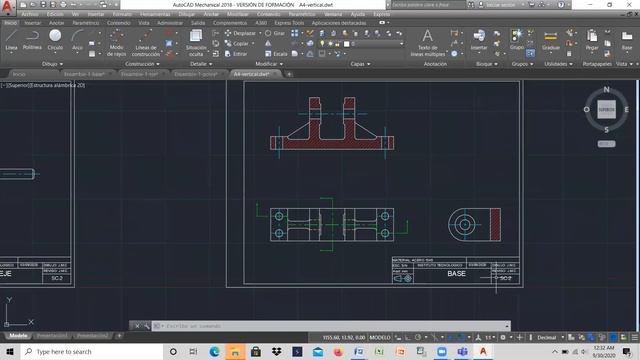Close the command line with X button

coord(137,326)
